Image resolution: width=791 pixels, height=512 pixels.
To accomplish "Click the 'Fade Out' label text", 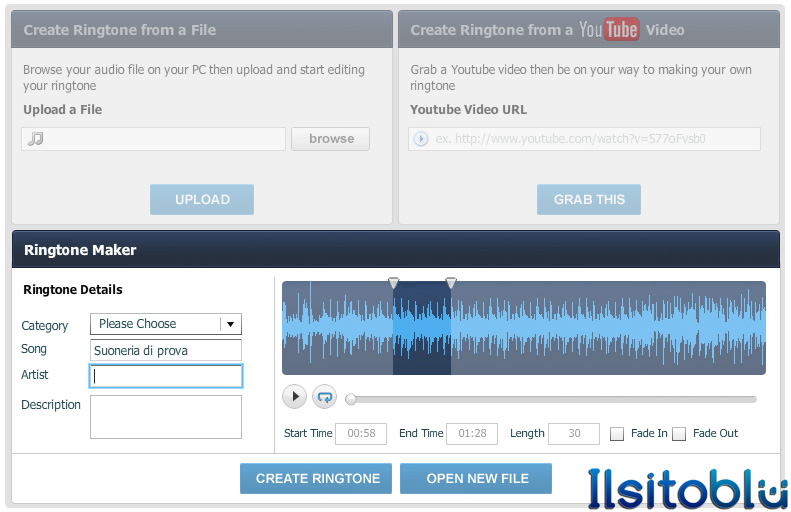I will tap(715, 433).
